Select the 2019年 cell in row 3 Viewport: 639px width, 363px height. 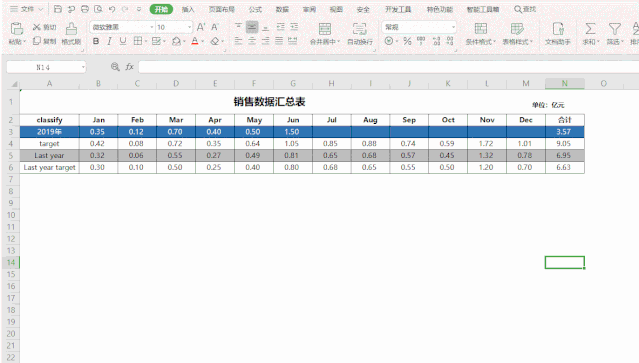pyautogui.click(x=49, y=132)
